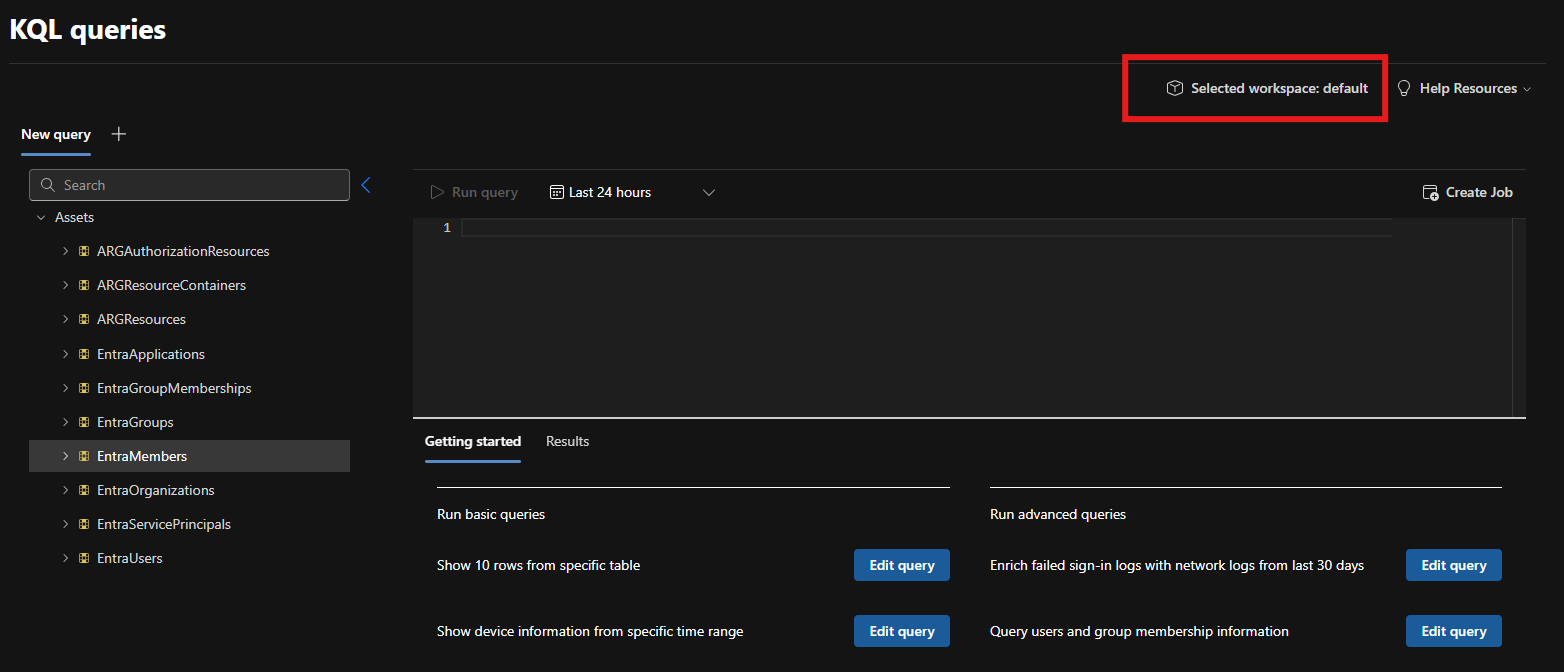Click the table icon of EntraUsers
Viewport: 1564px width, 672px height.
tap(85, 558)
